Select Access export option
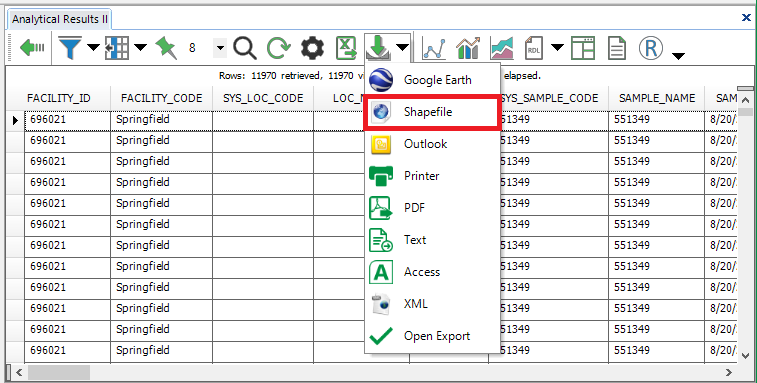The image size is (757, 383). [x=432, y=271]
